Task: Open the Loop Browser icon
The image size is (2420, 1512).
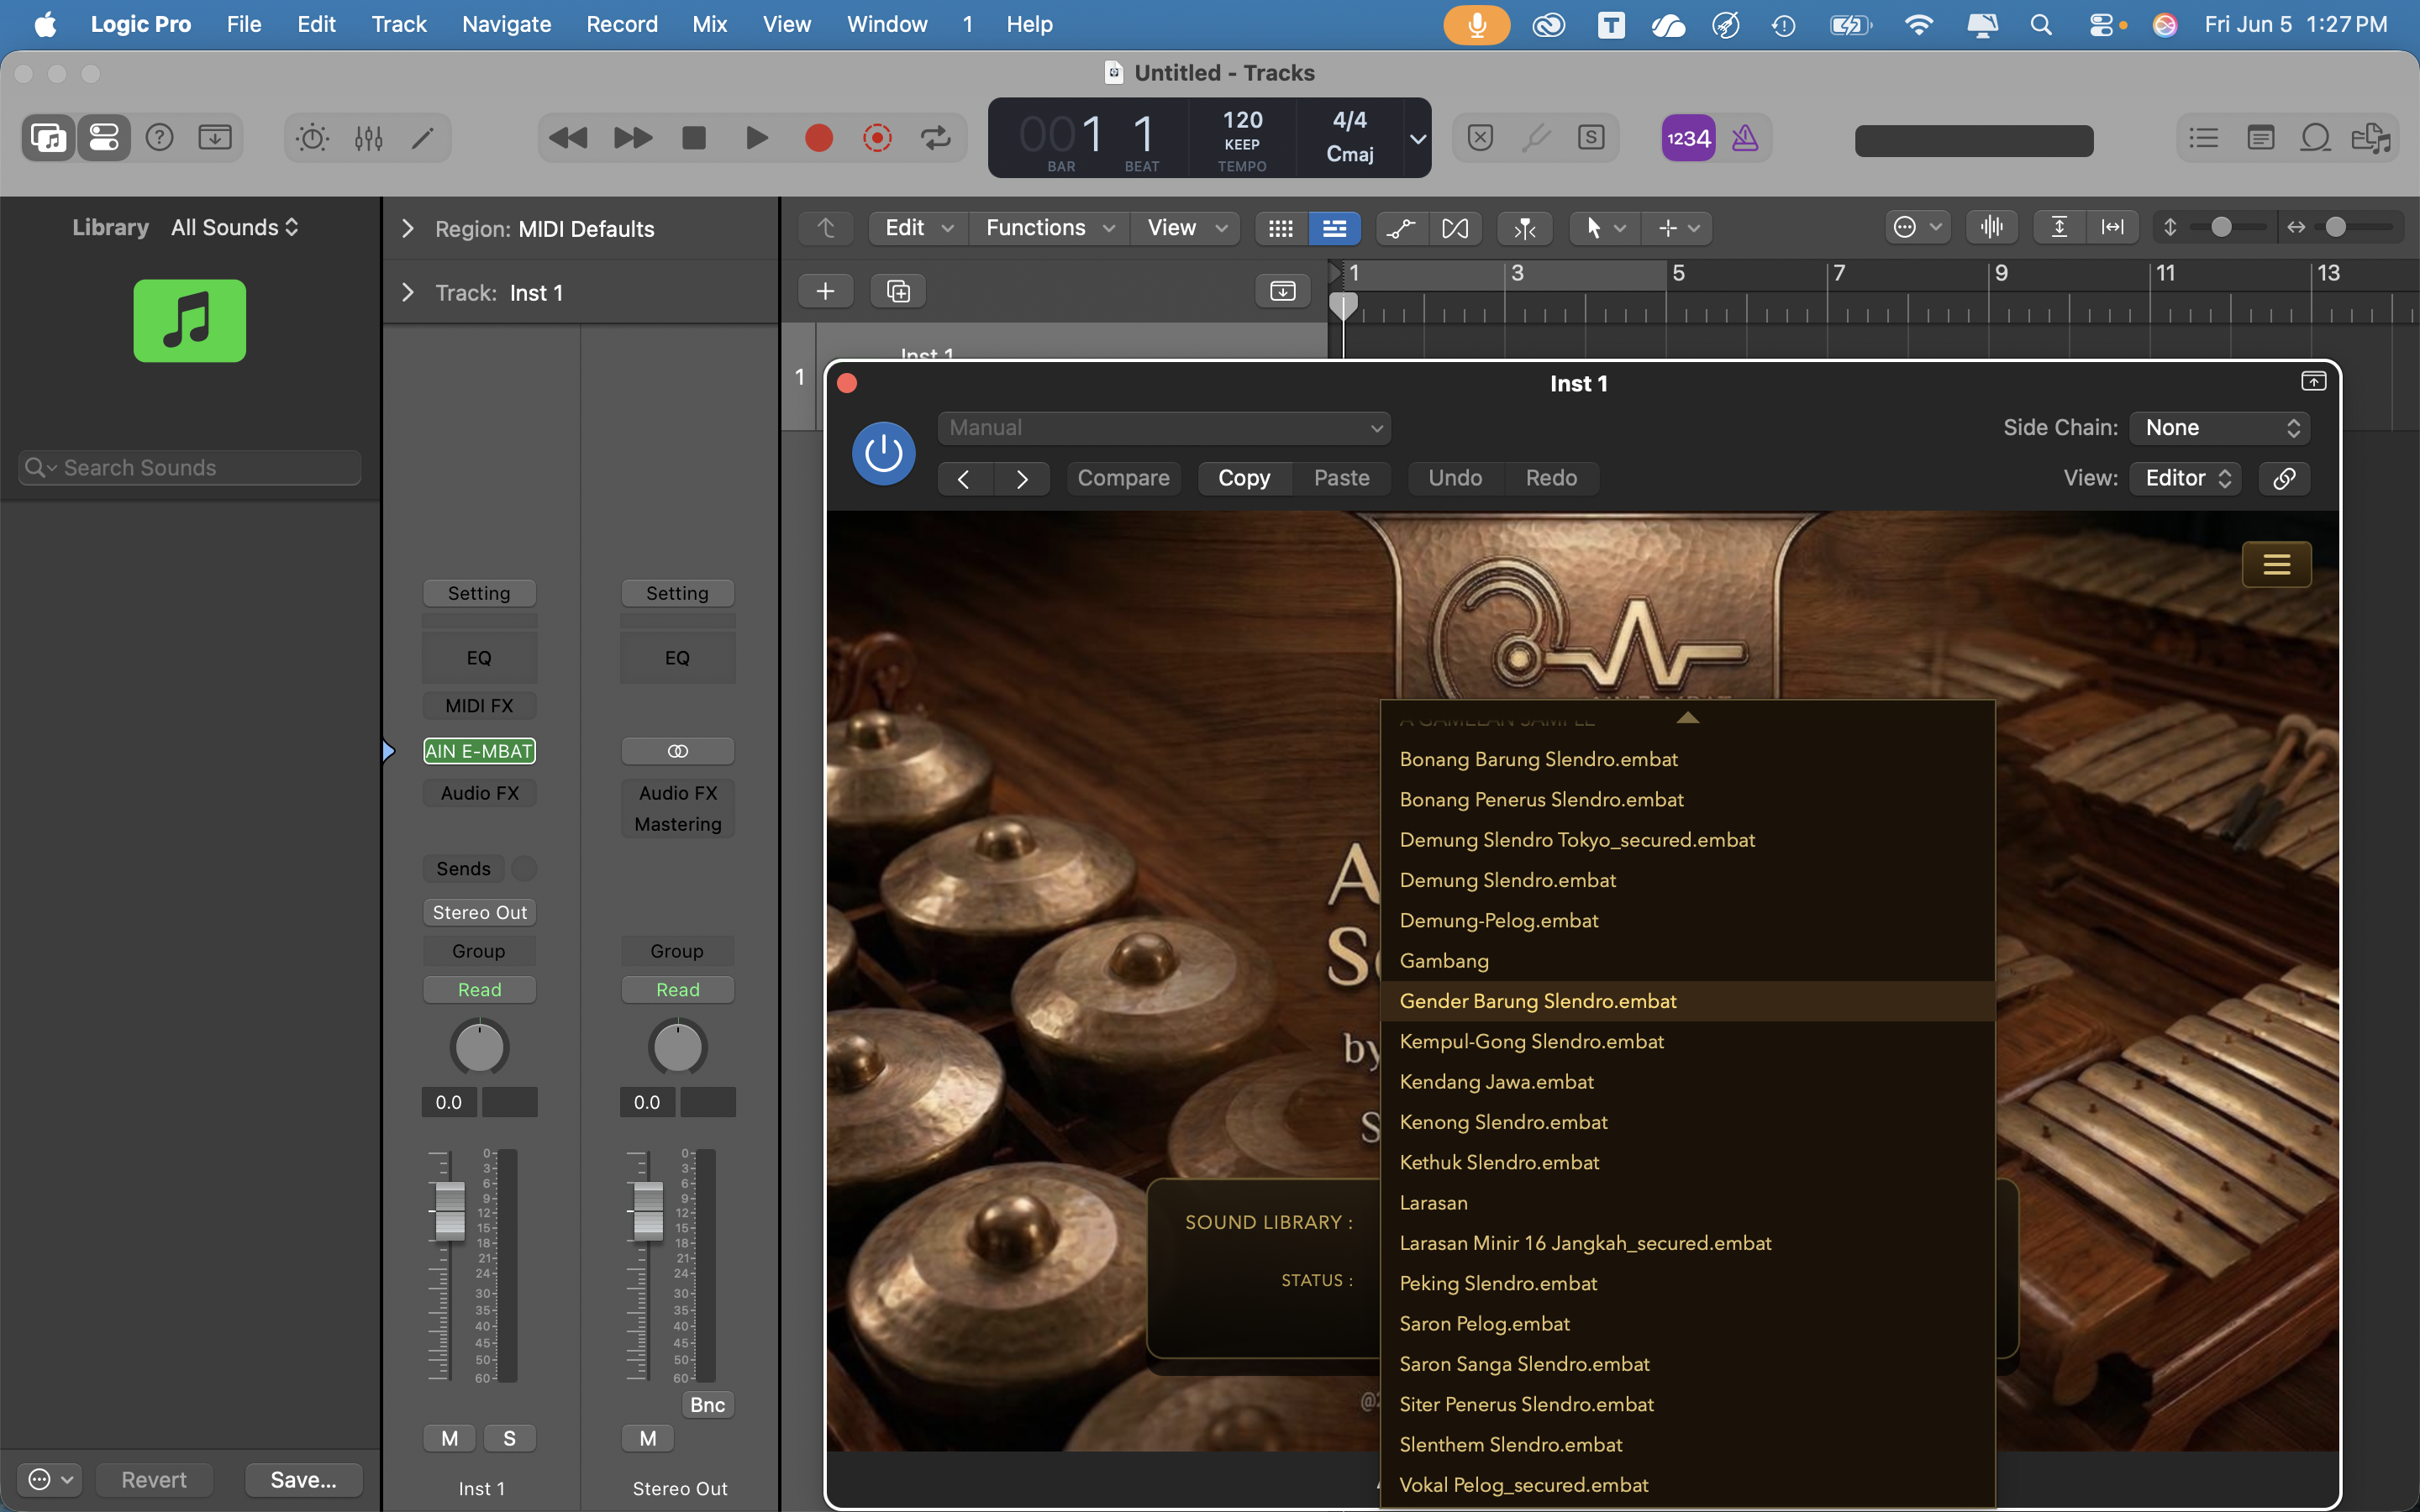Action: coord(2315,138)
